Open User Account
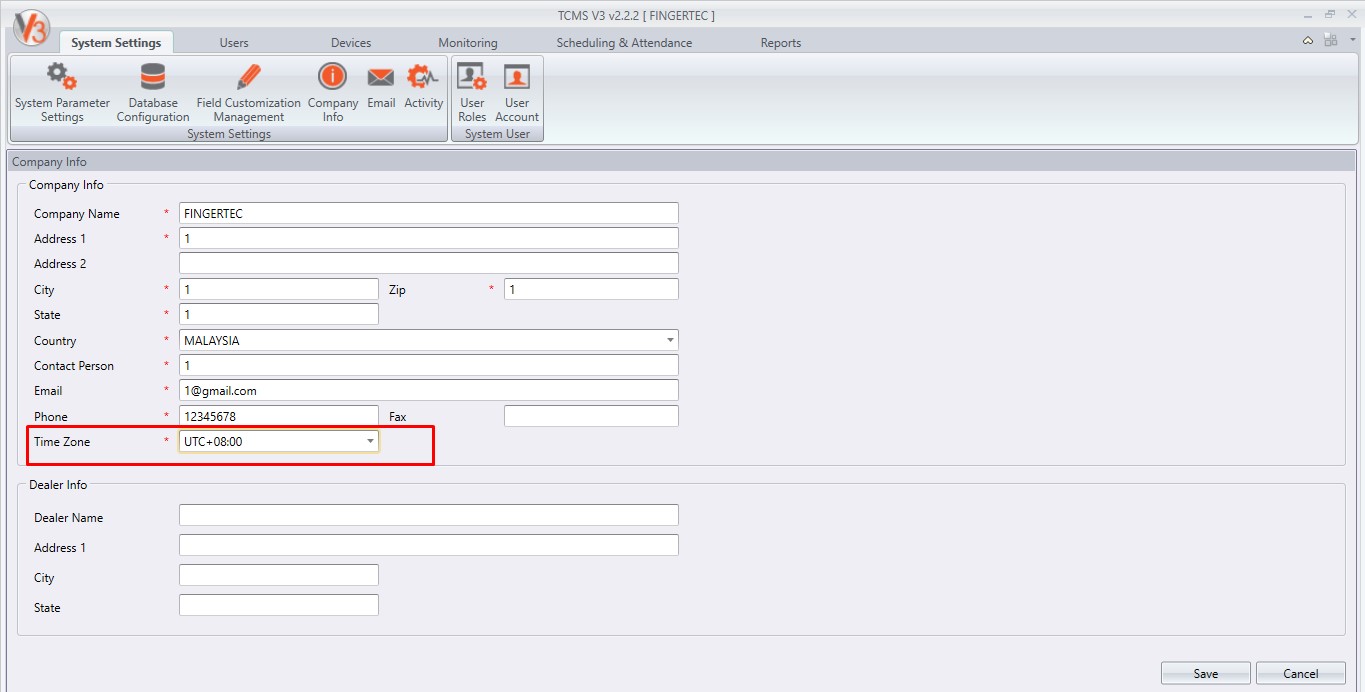The image size is (1365, 692). (x=517, y=93)
